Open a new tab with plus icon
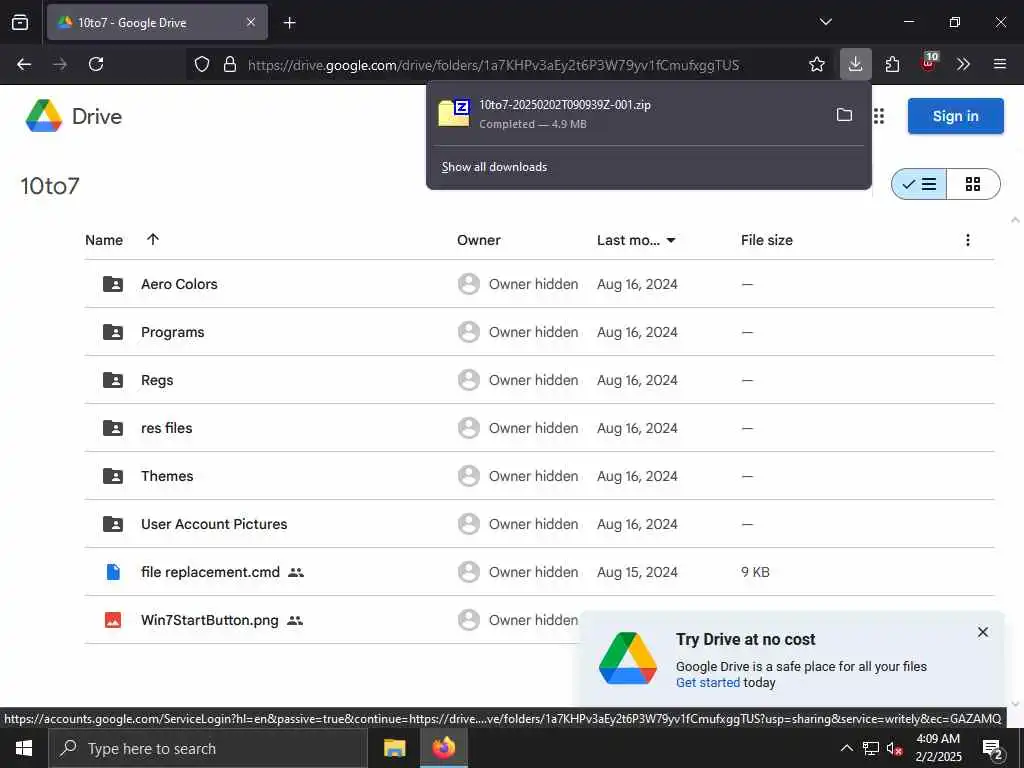1024x768 pixels. coord(289,23)
